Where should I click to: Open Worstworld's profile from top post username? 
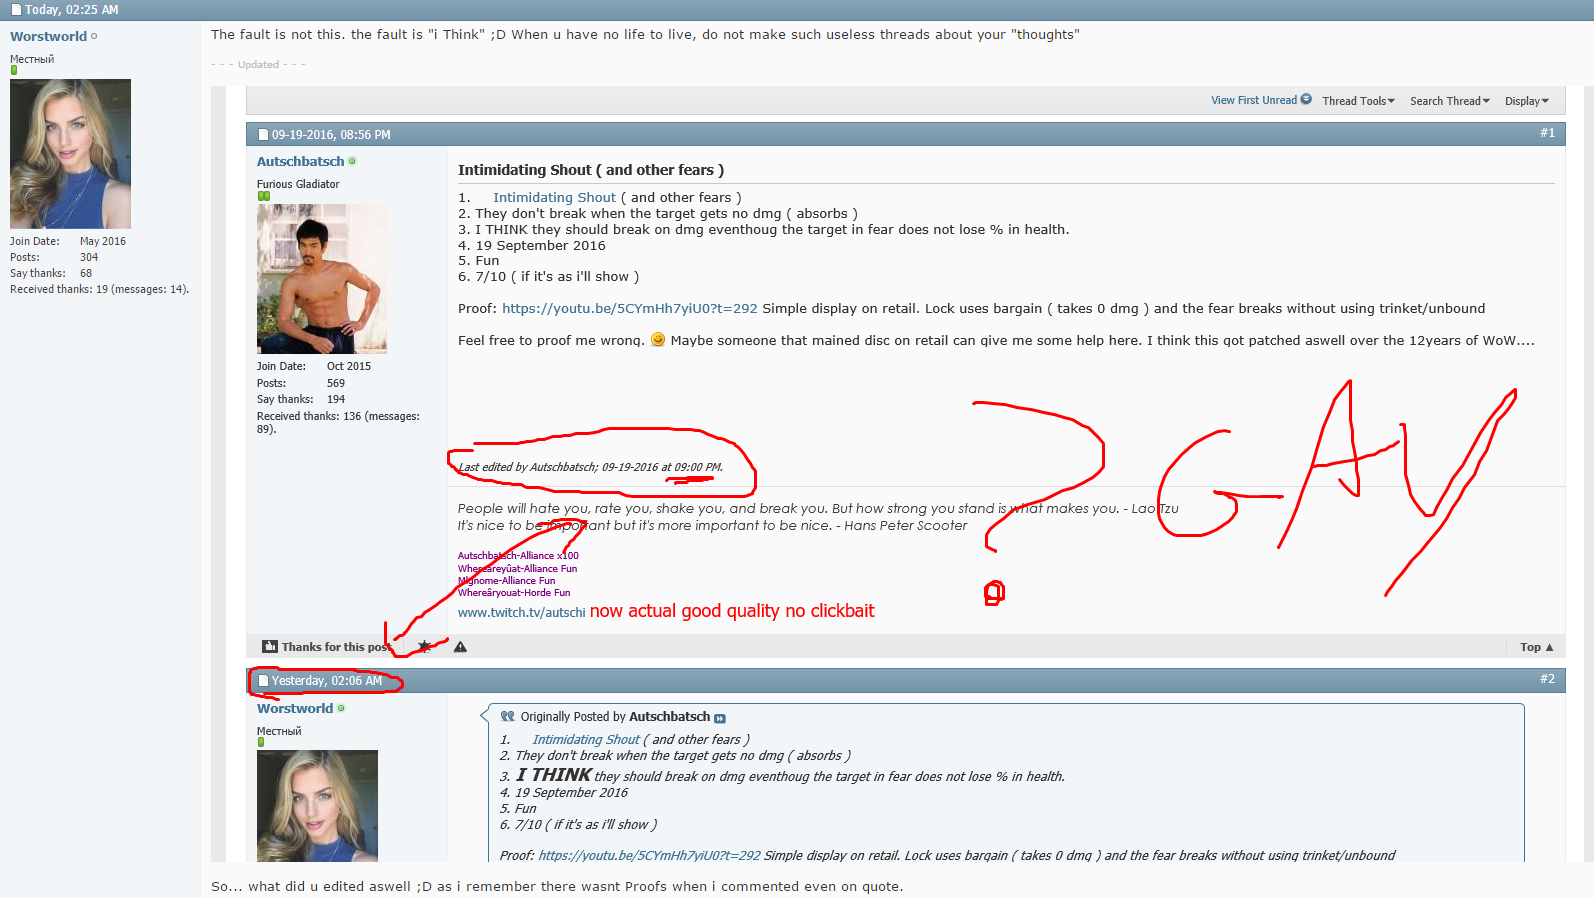[x=48, y=36]
